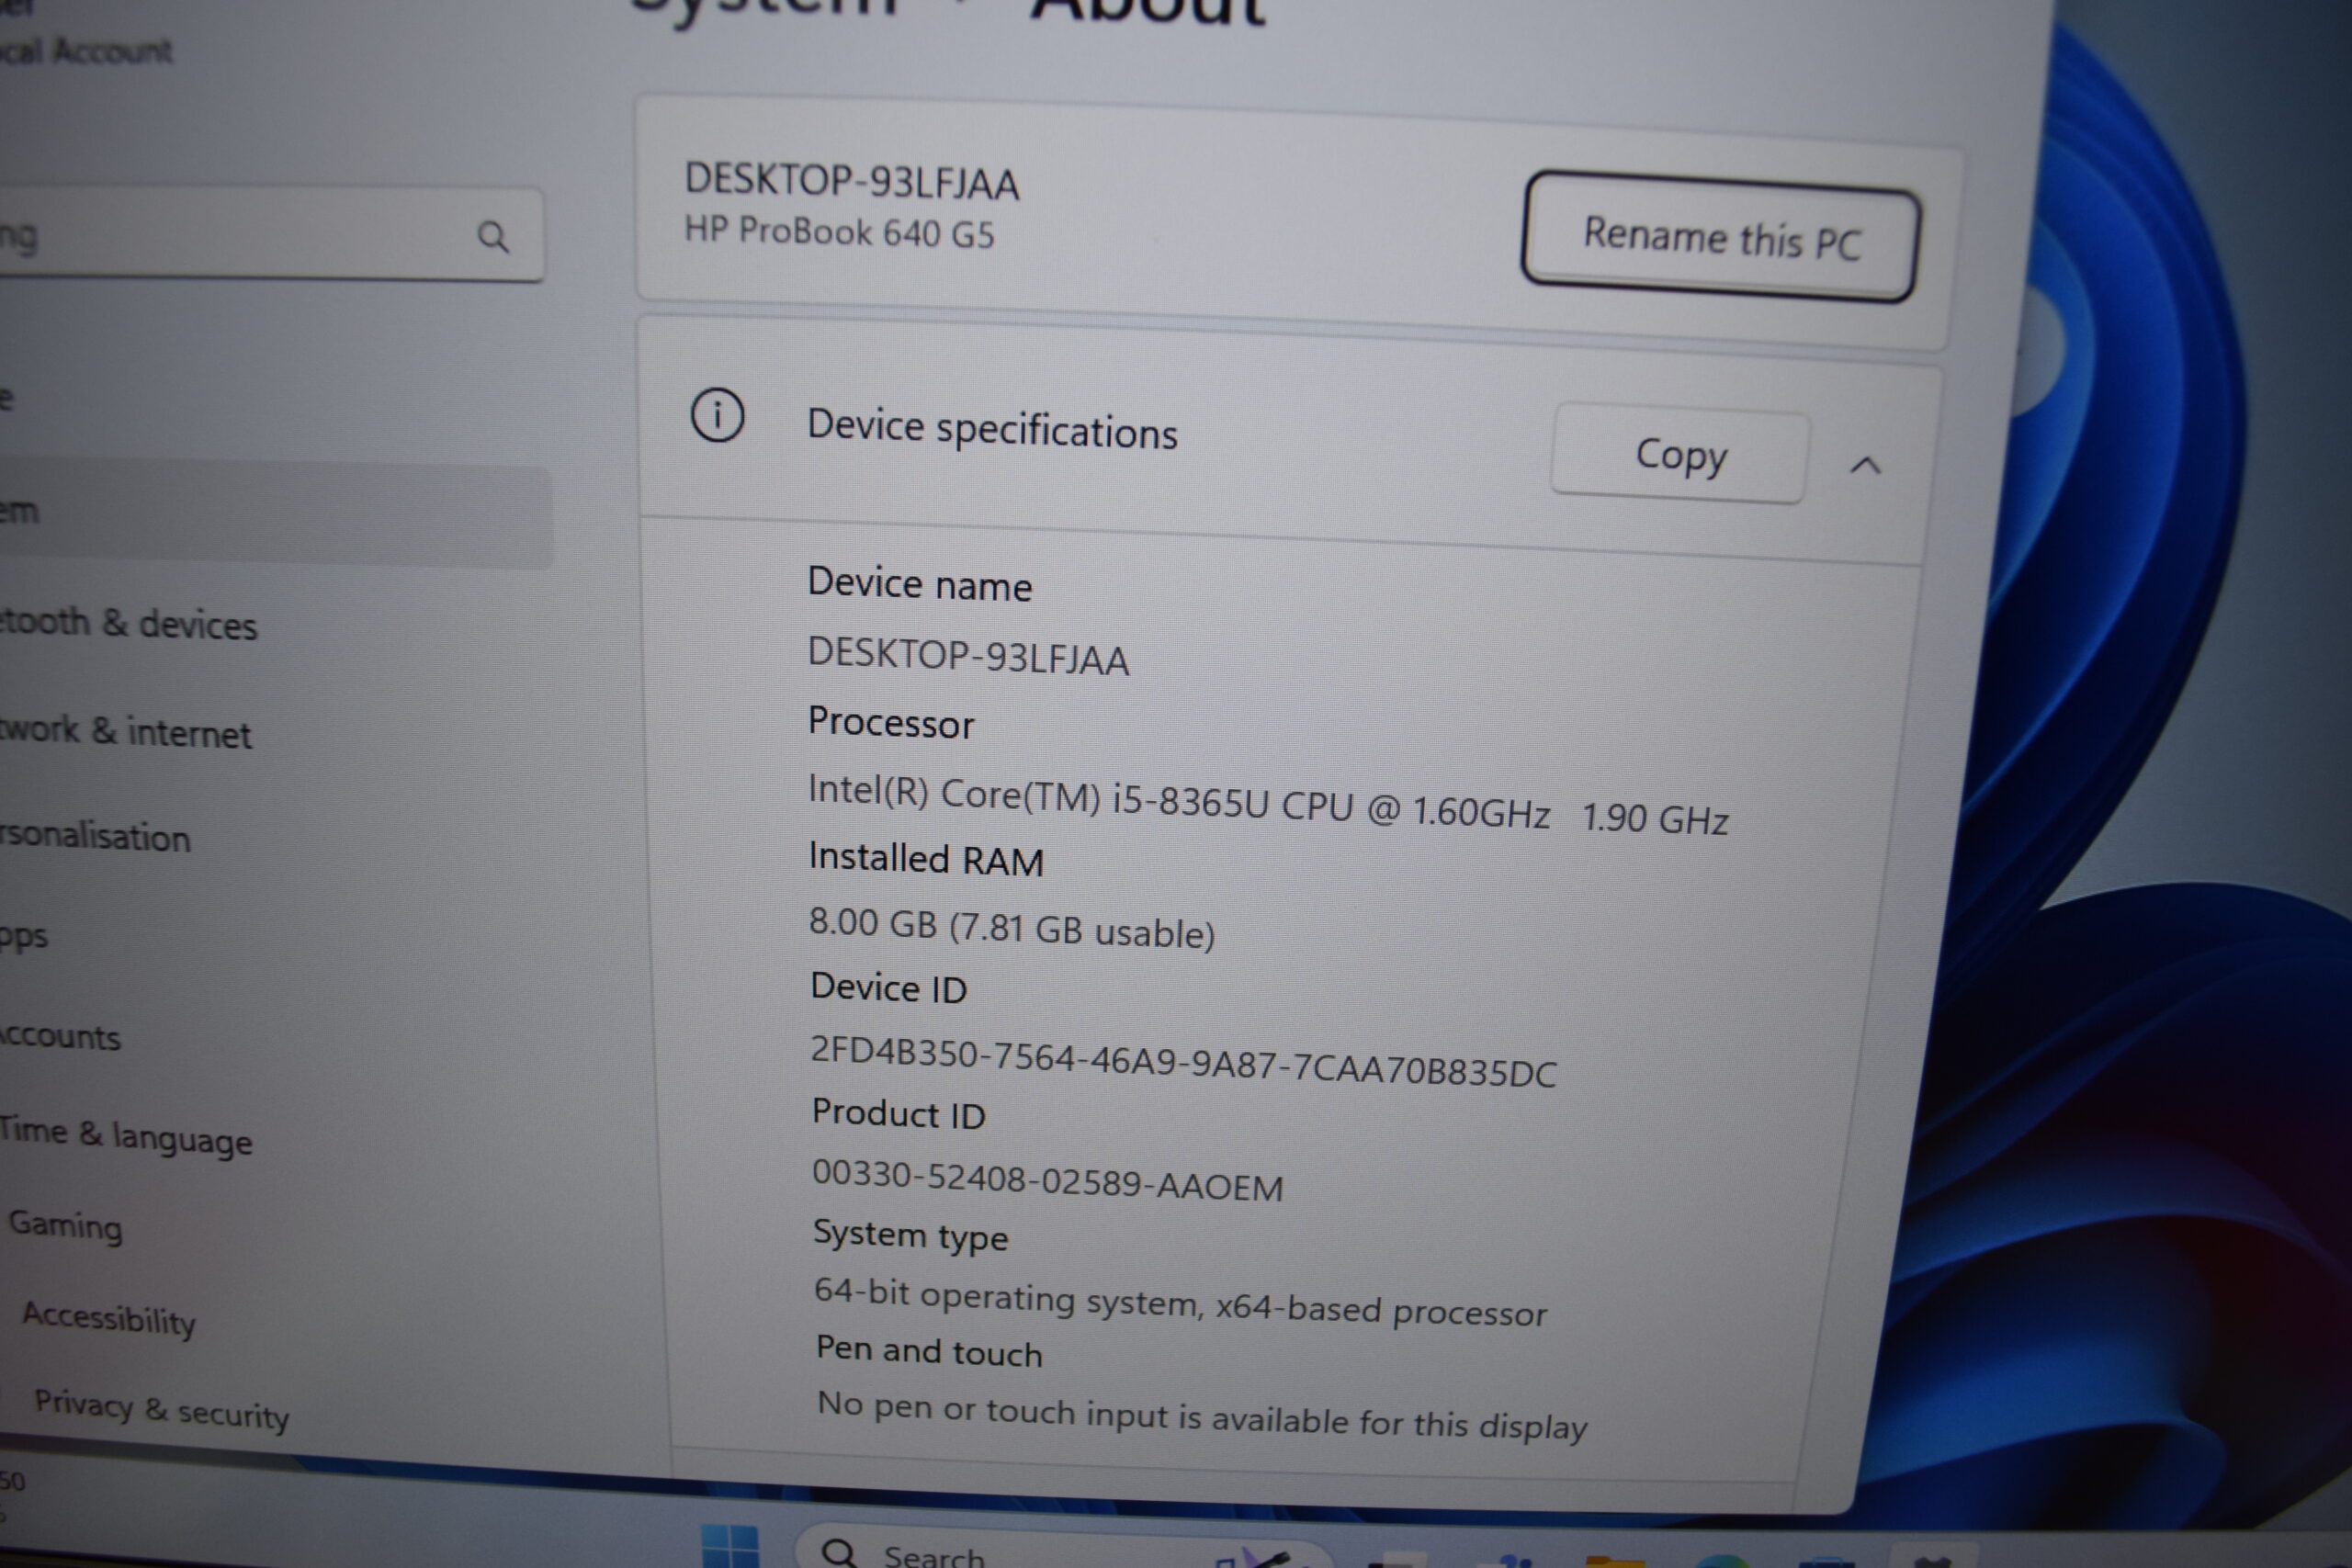The width and height of the screenshot is (2352, 1568).
Task: Copy the device specifications
Action: coord(1680,455)
